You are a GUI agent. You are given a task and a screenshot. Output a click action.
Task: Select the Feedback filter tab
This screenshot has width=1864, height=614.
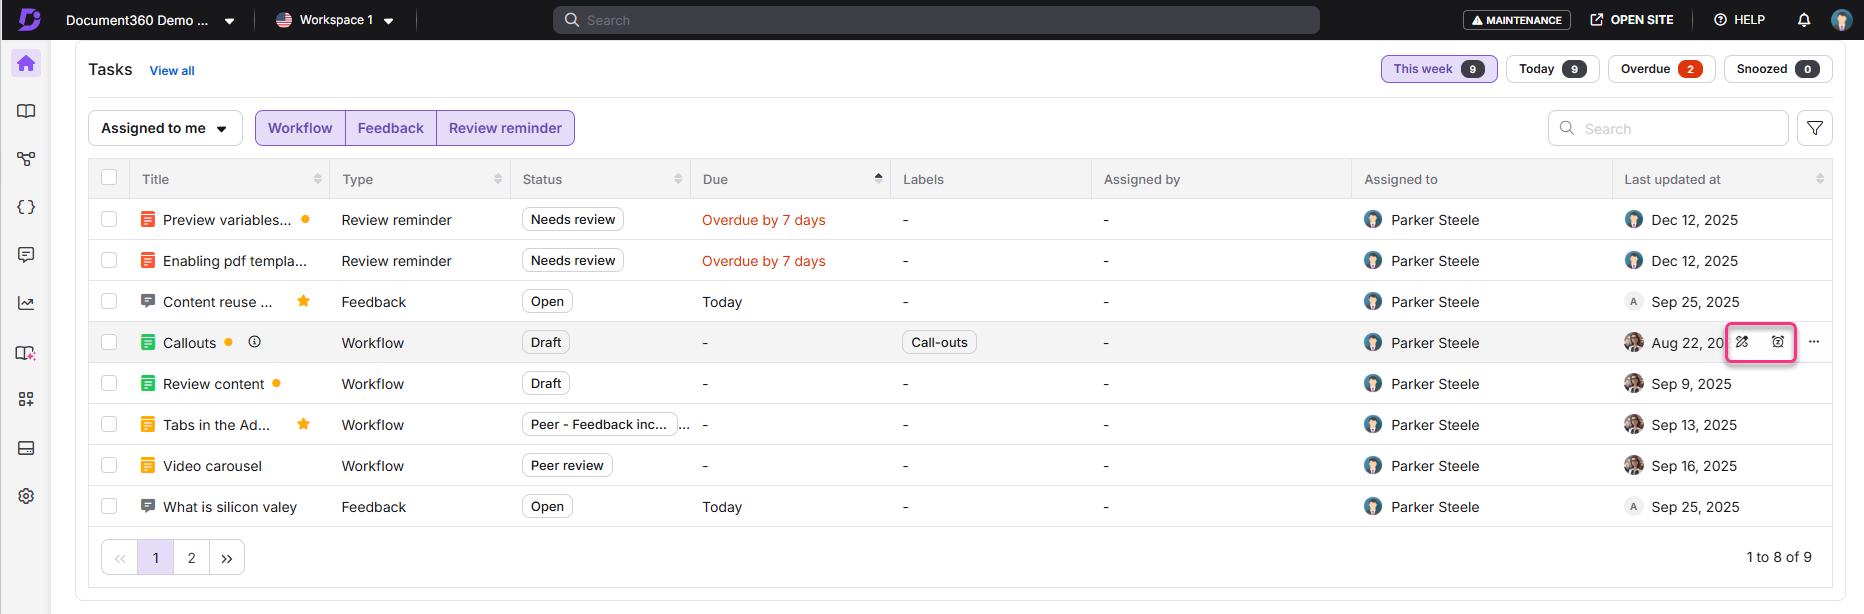coord(391,128)
